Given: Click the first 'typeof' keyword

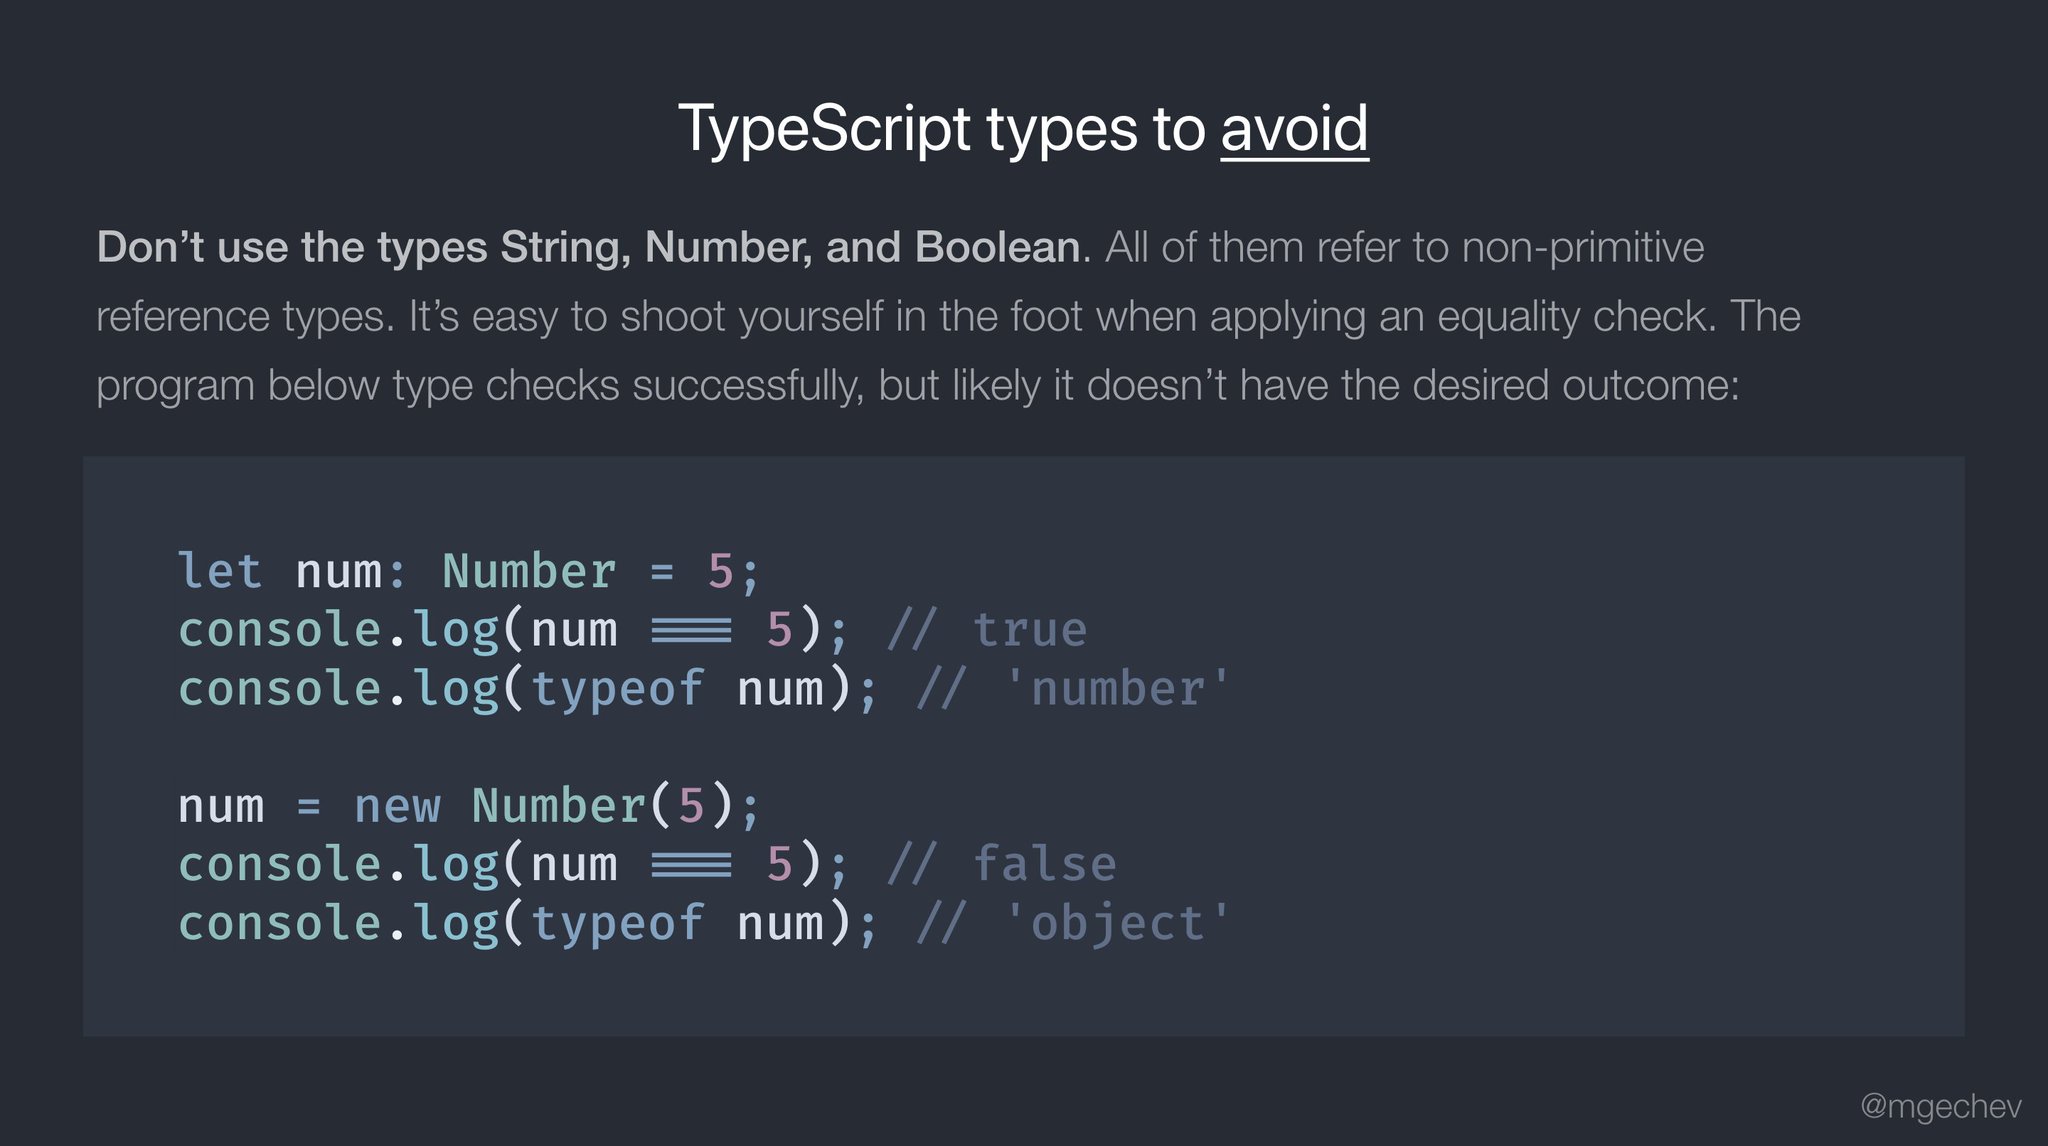Looking at the screenshot, I should pyautogui.click(x=617, y=690).
